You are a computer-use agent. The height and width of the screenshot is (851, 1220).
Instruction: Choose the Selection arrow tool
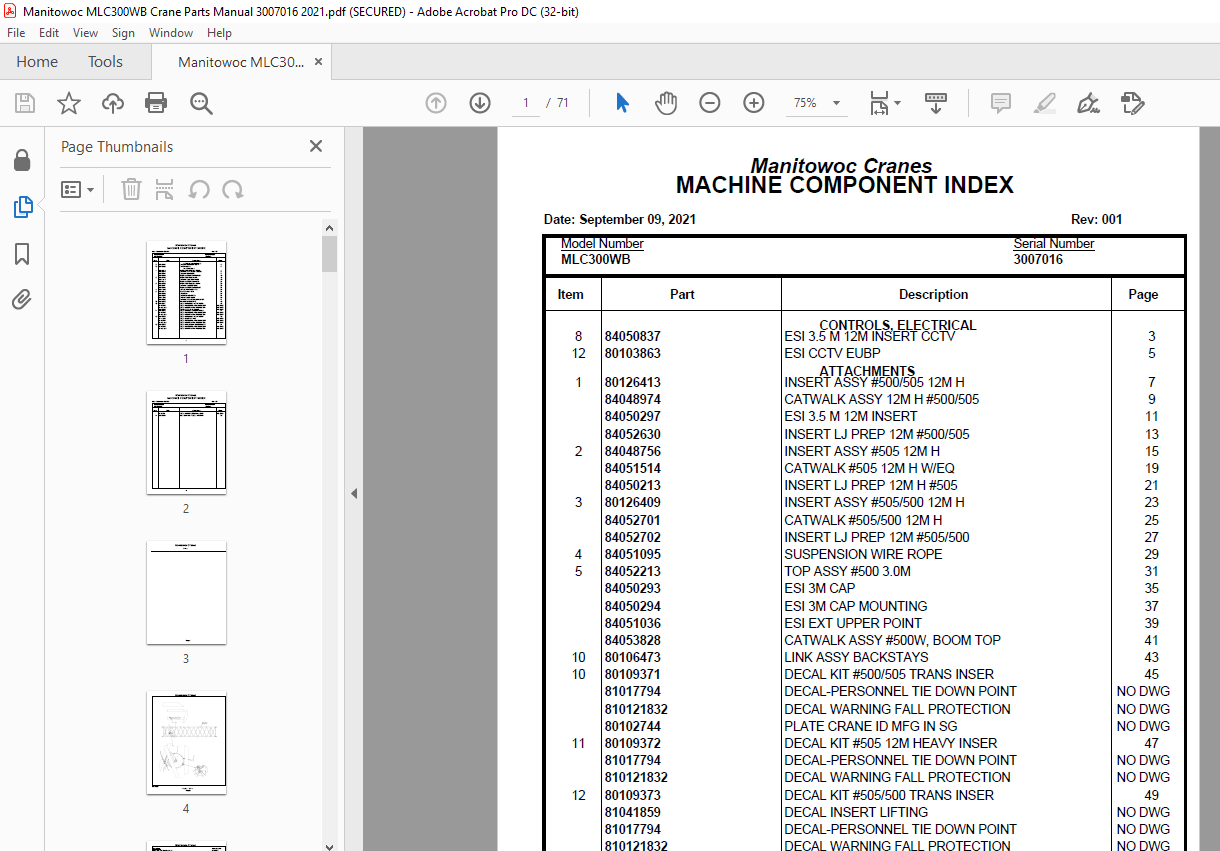tap(622, 103)
